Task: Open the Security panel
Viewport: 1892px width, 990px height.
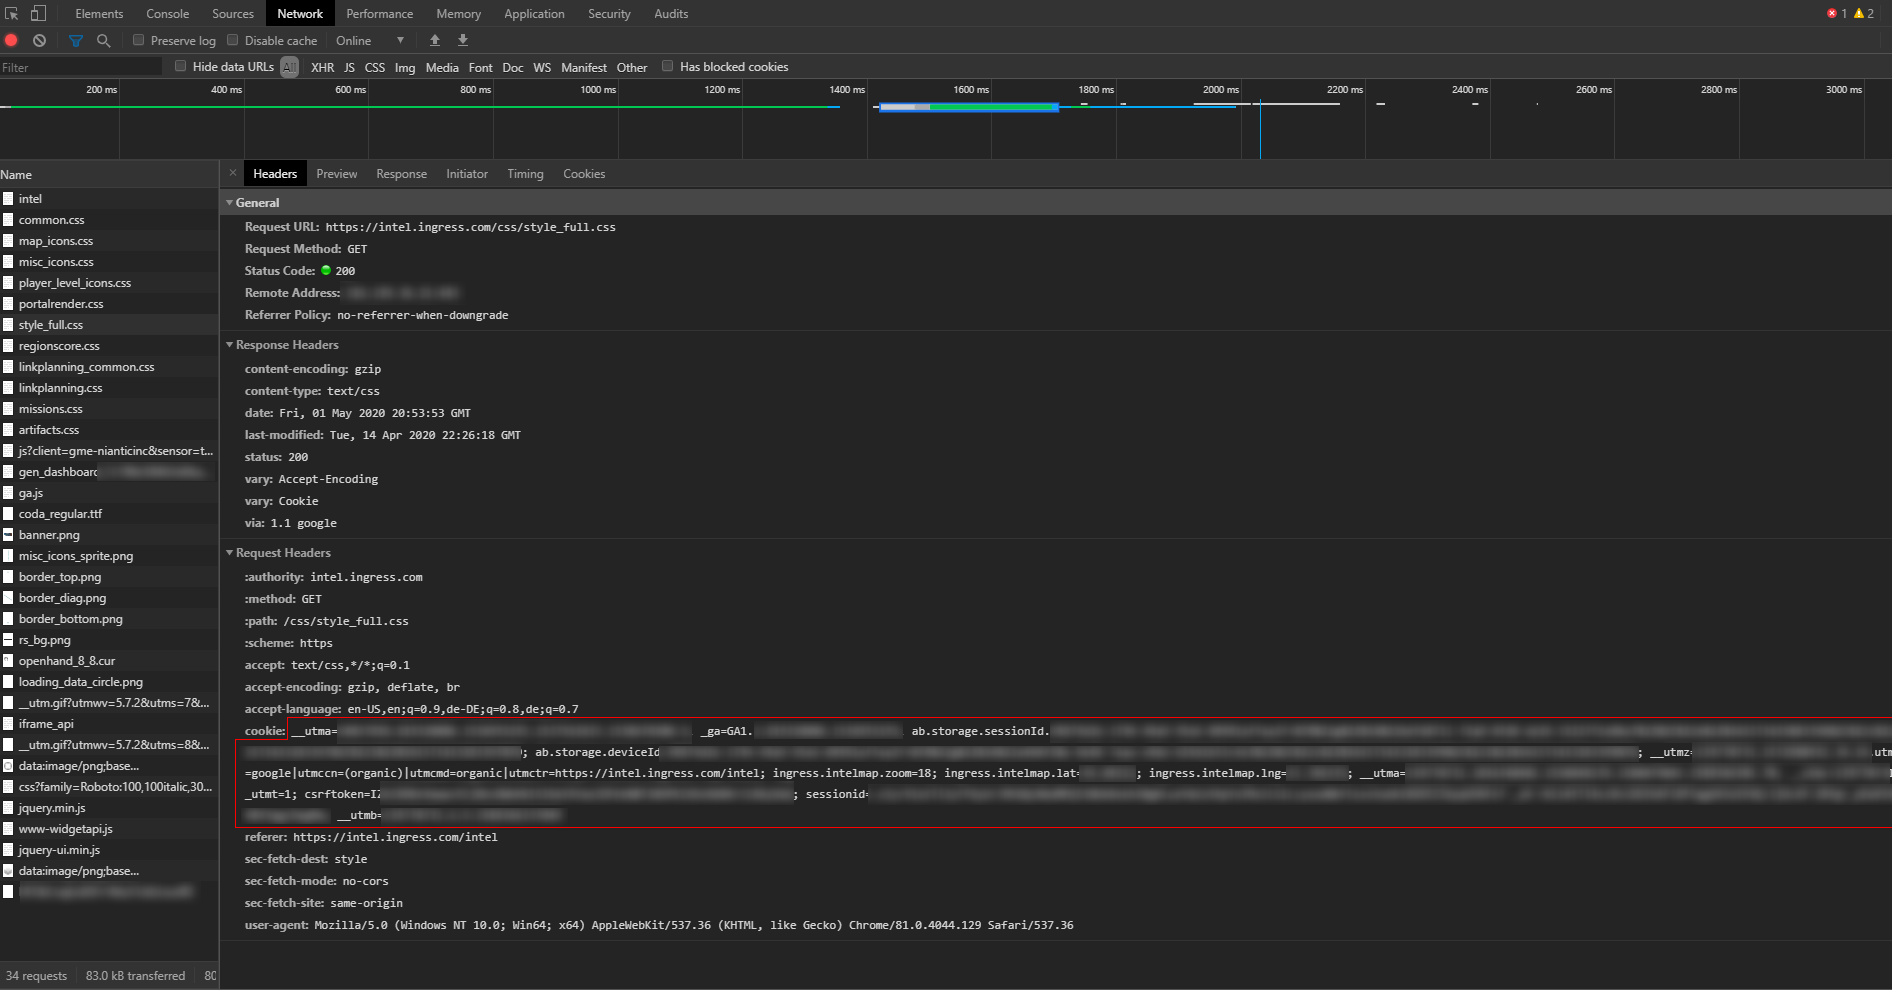Action: coord(609,13)
